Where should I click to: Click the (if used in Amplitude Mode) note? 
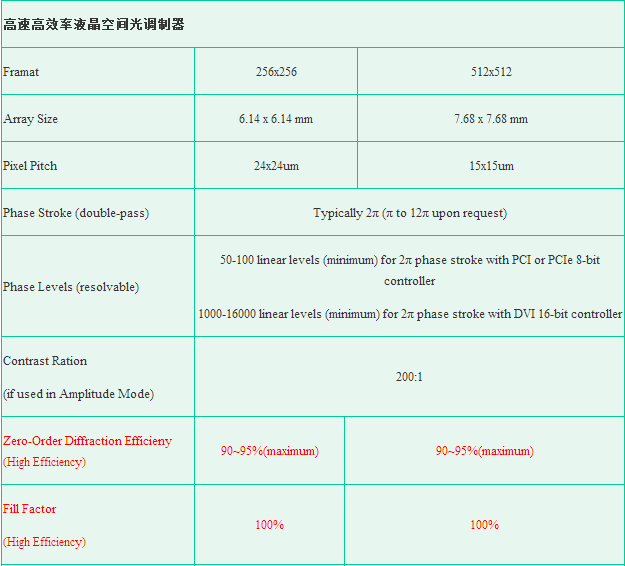[x=78, y=394]
